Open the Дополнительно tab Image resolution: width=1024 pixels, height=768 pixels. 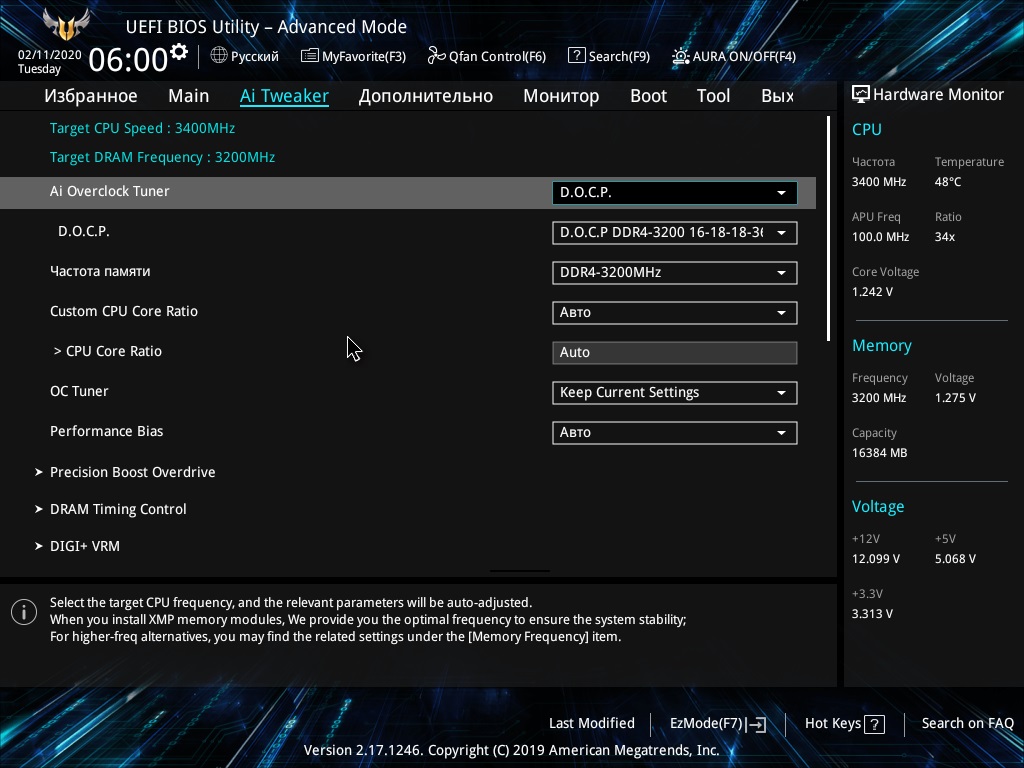[426, 96]
